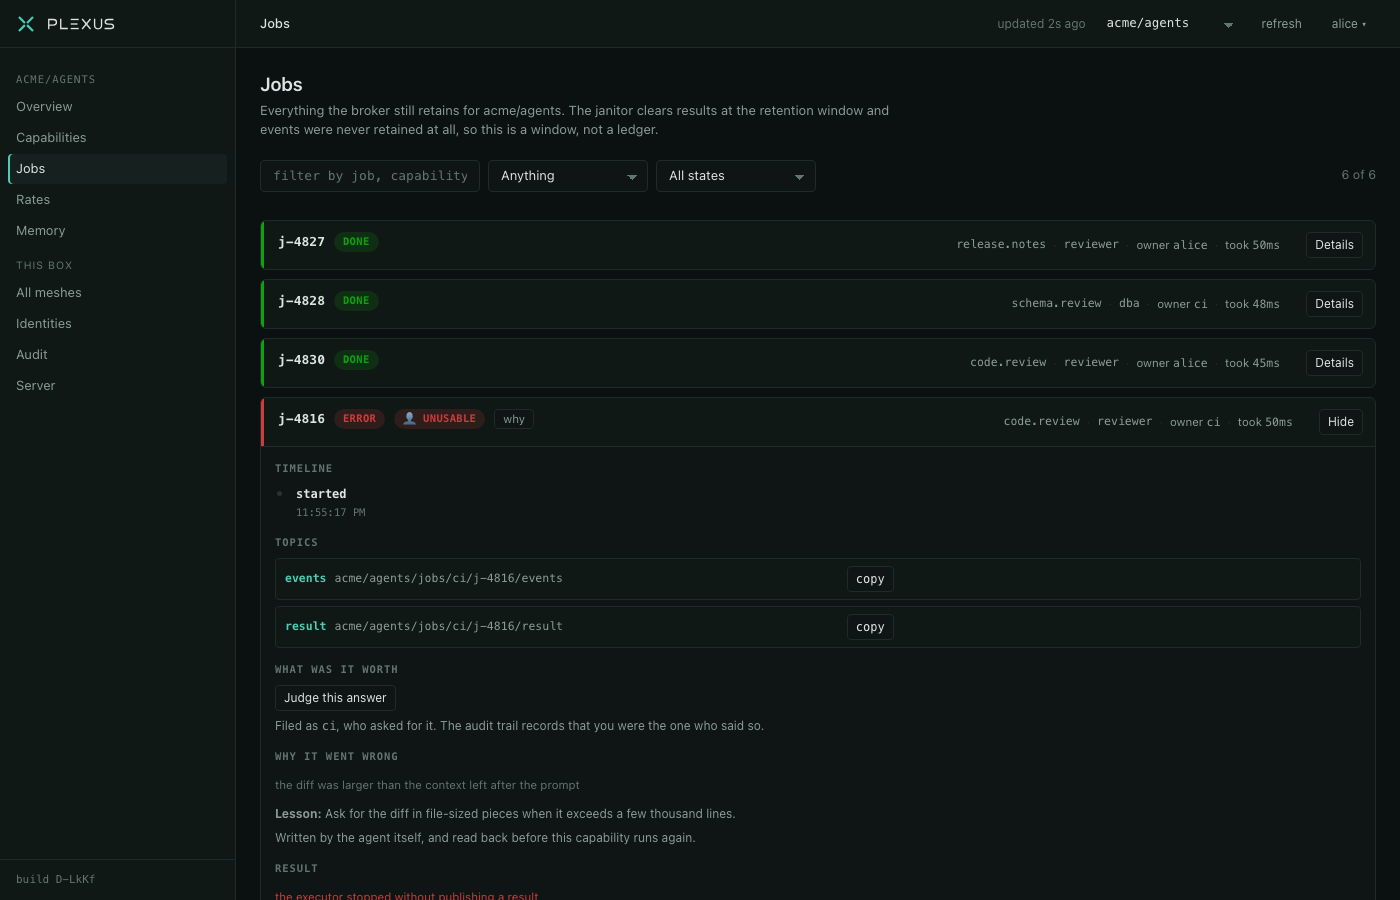Image resolution: width=1400 pixels, height=900 pixels.
Task: Open the alice user menu
Action: (1348, 24)
